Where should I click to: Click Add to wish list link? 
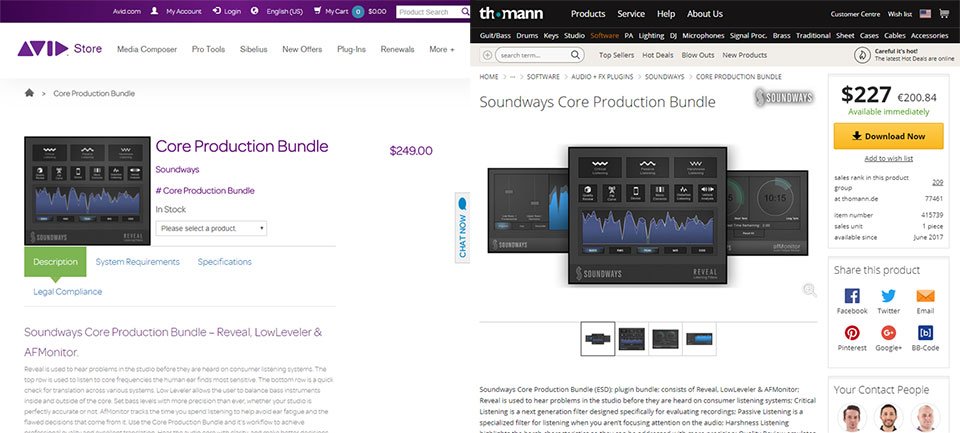click(888, 159)
